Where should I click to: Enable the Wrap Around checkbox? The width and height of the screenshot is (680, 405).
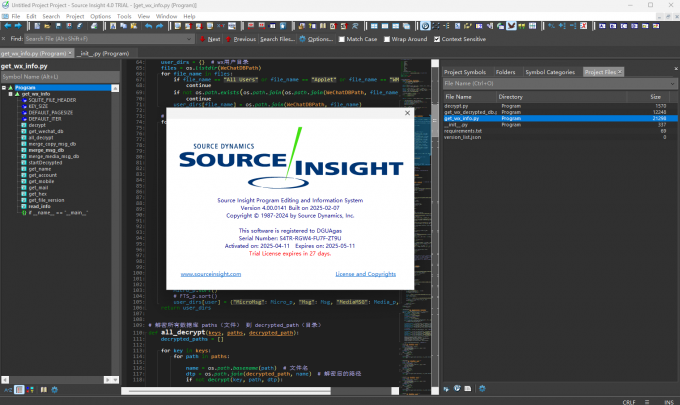tap(387, 39)
